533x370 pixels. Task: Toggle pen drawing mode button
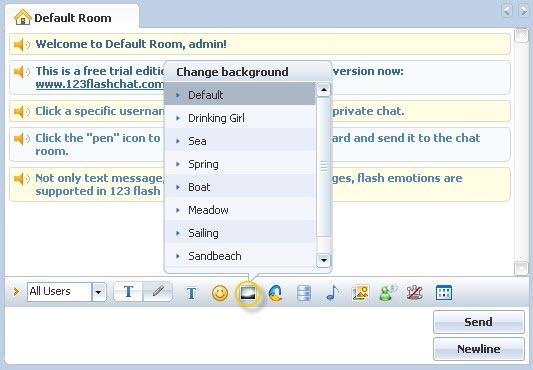point(158,291)
